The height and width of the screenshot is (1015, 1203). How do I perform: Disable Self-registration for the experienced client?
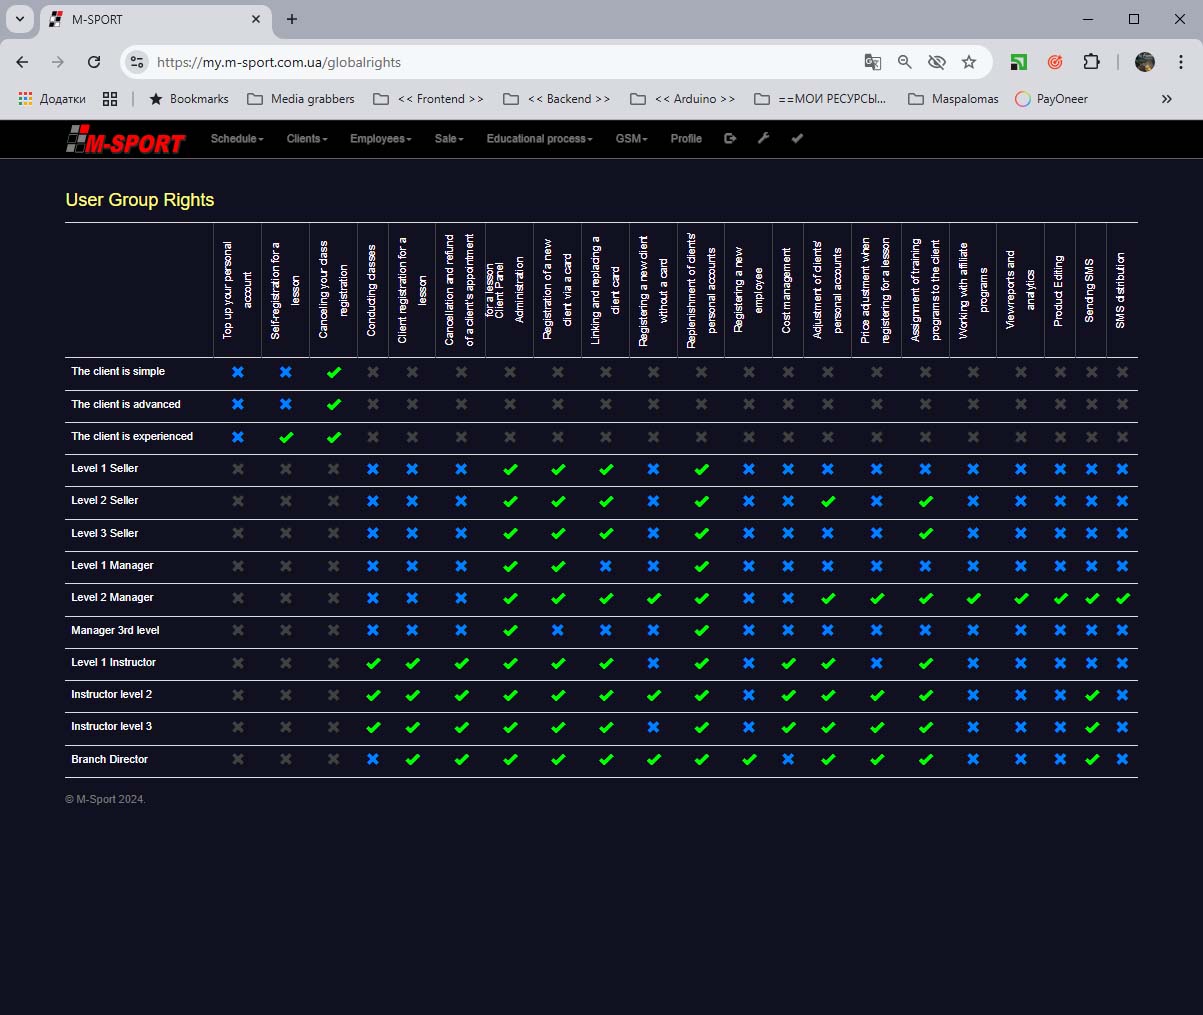[286, 437]
